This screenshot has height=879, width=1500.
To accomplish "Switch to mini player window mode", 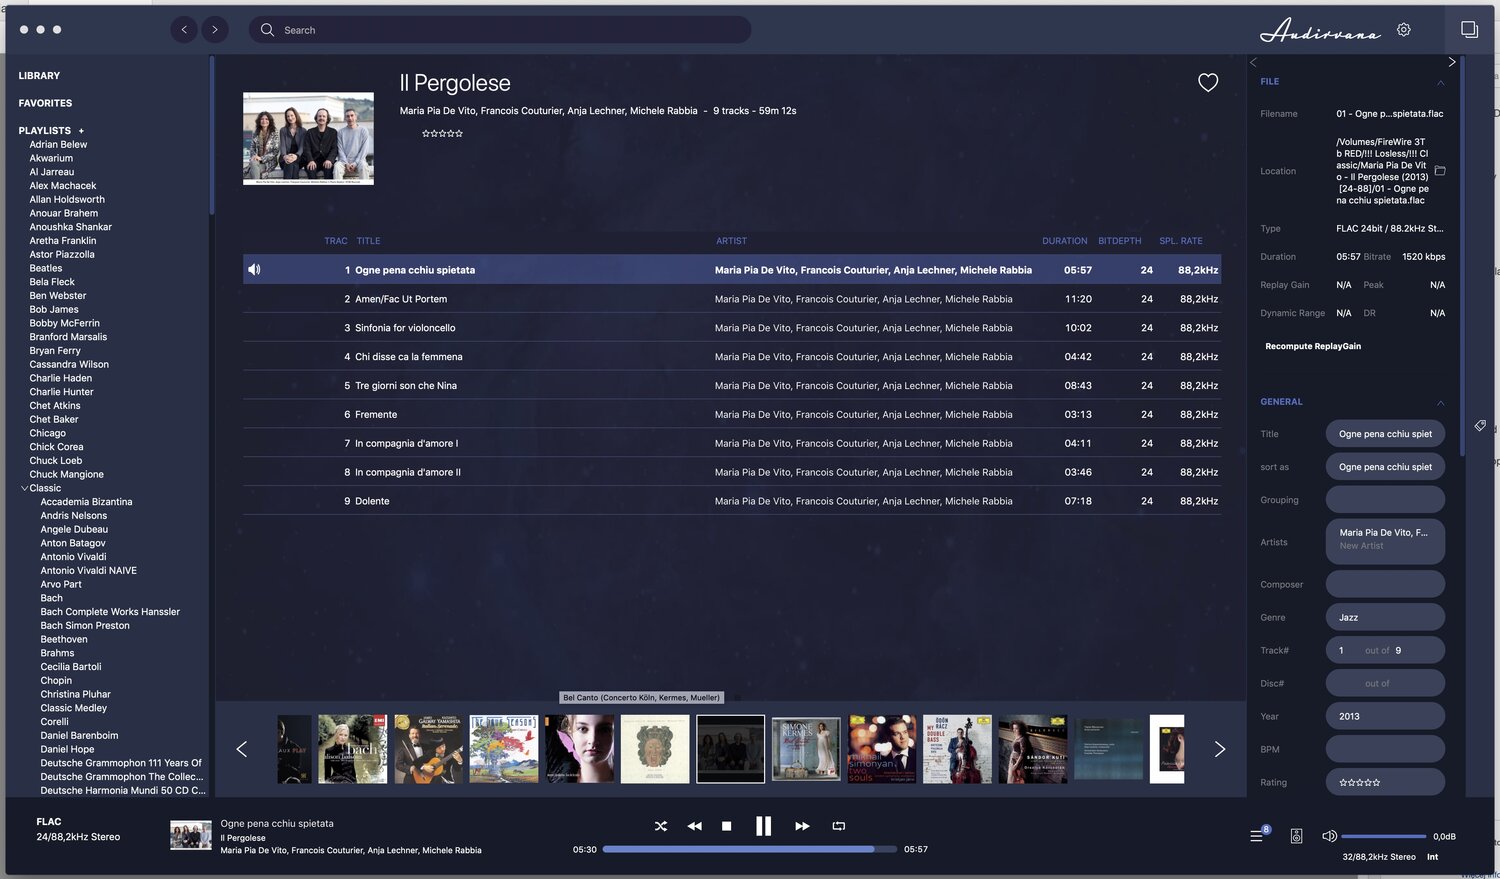I will pos(1469,30).
